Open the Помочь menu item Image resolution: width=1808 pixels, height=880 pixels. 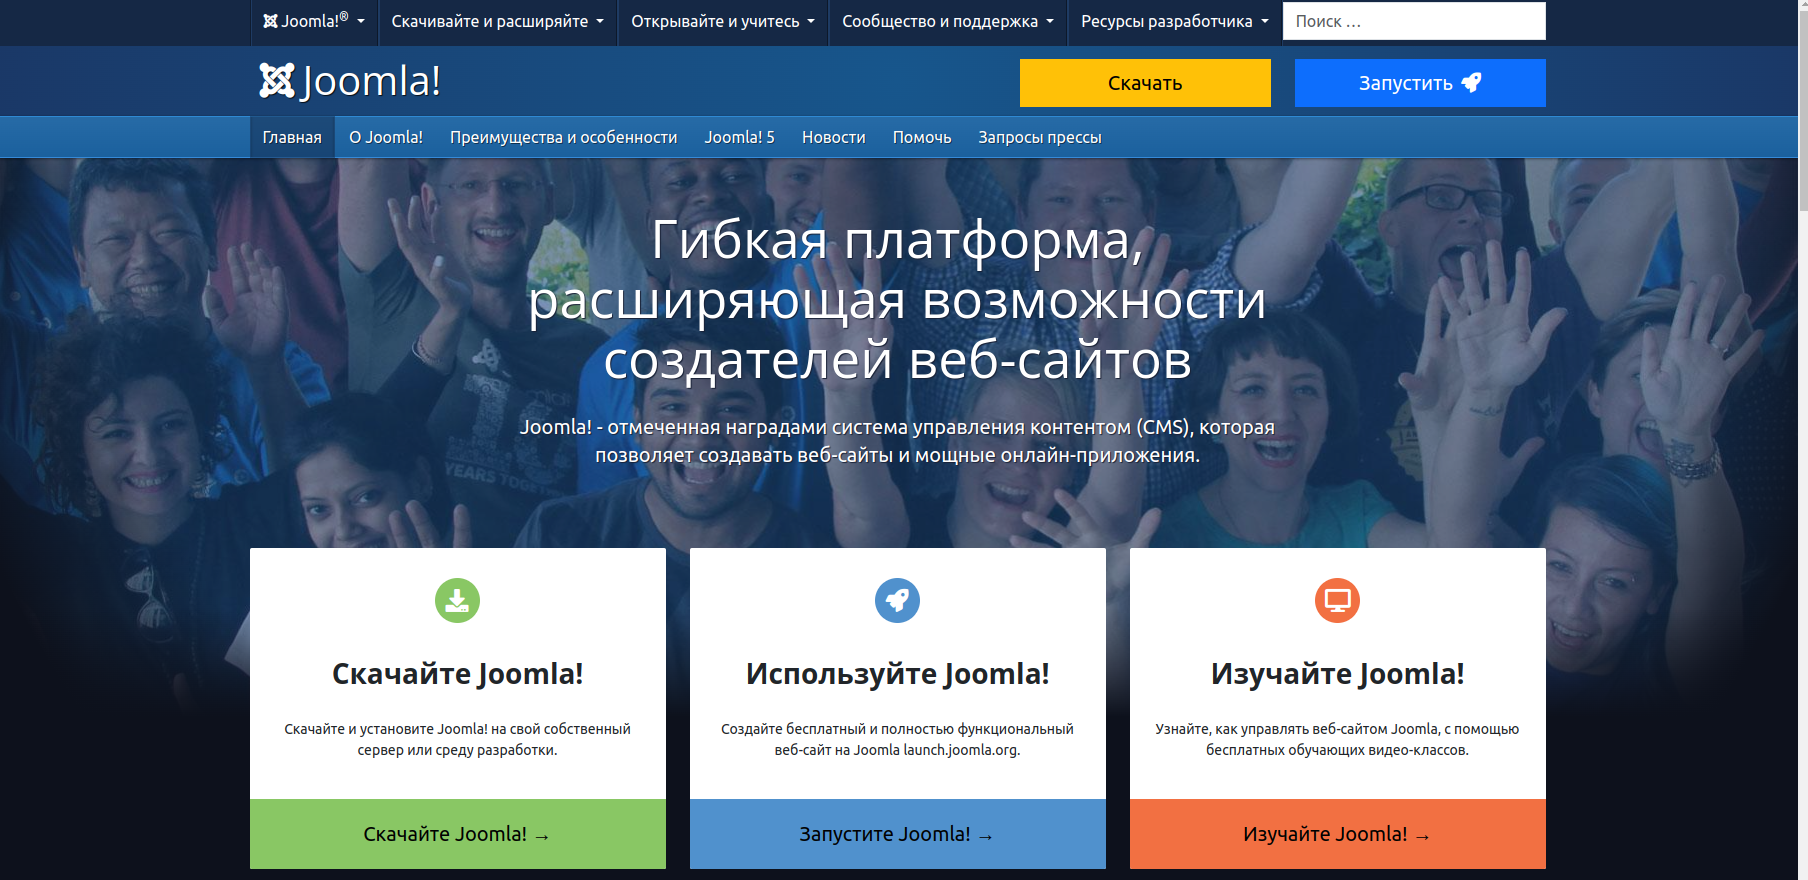coord(922,137)
